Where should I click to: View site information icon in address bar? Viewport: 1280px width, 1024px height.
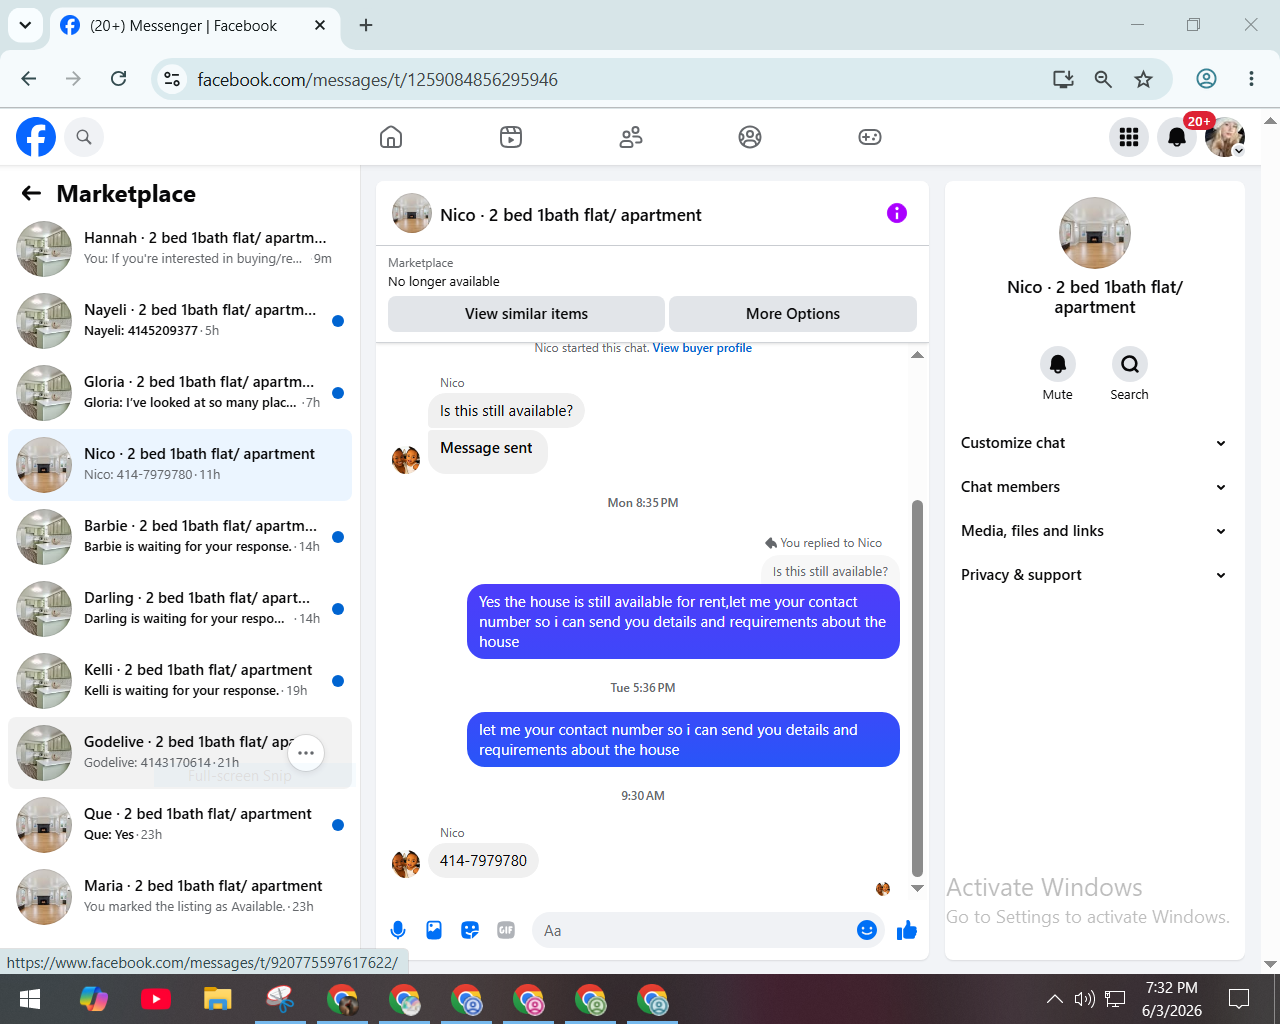pos(172,79)
